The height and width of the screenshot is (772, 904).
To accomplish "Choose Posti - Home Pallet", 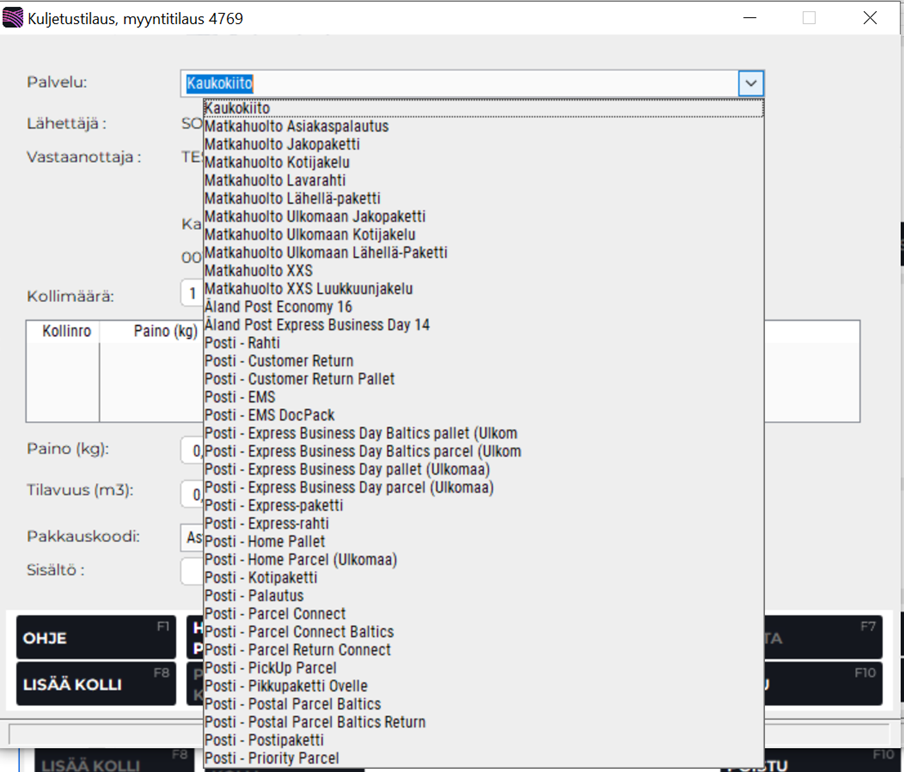I will pos(264,541).
